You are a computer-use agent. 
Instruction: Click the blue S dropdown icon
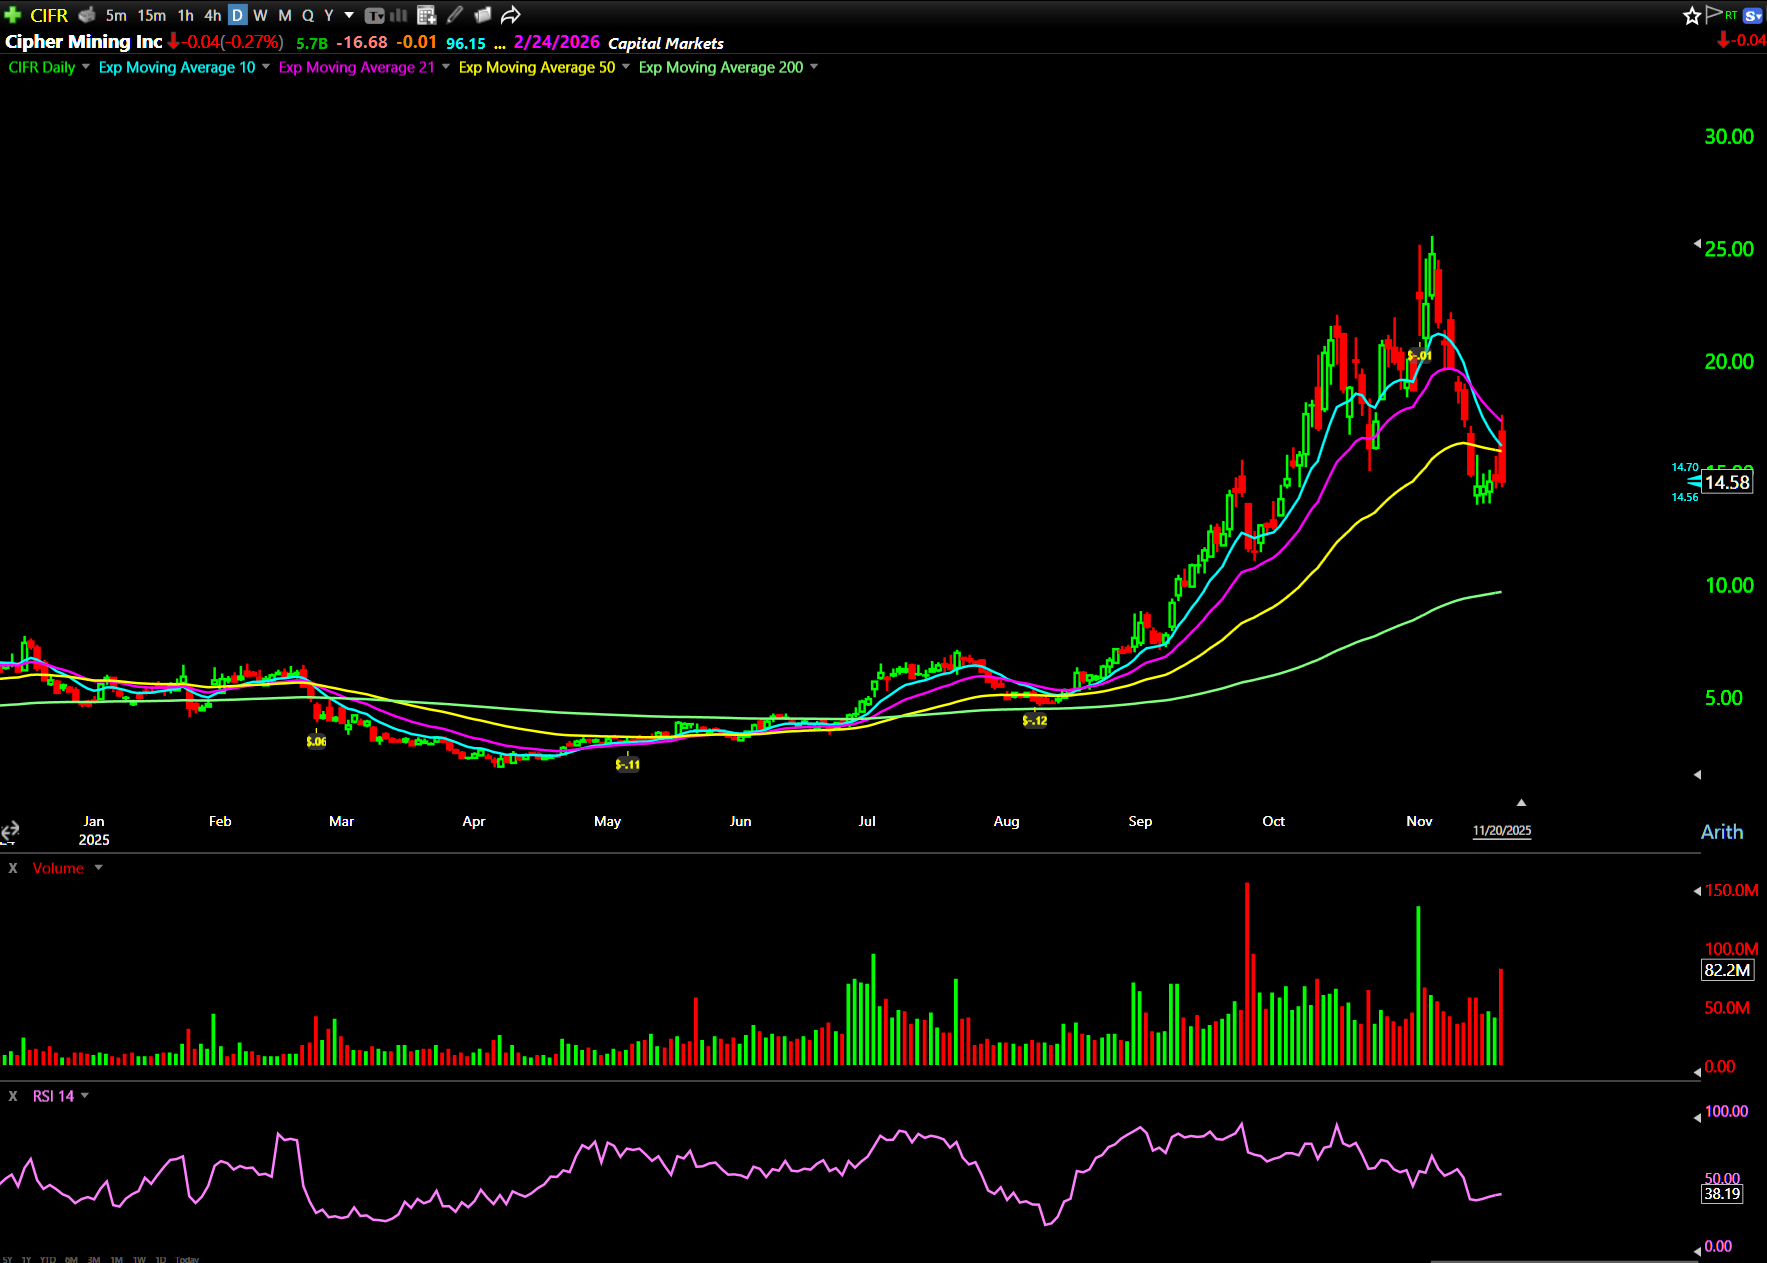[1753, 15]
